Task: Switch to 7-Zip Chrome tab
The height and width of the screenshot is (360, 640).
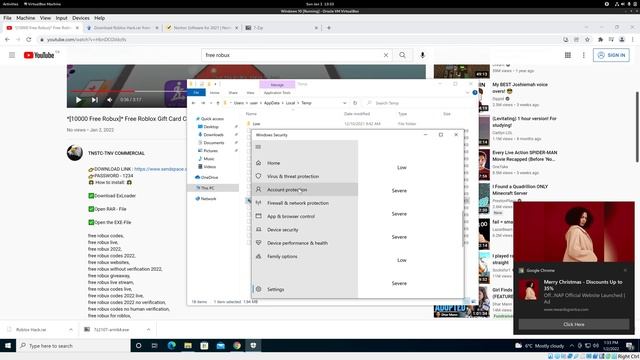Action: coord(282,28)
